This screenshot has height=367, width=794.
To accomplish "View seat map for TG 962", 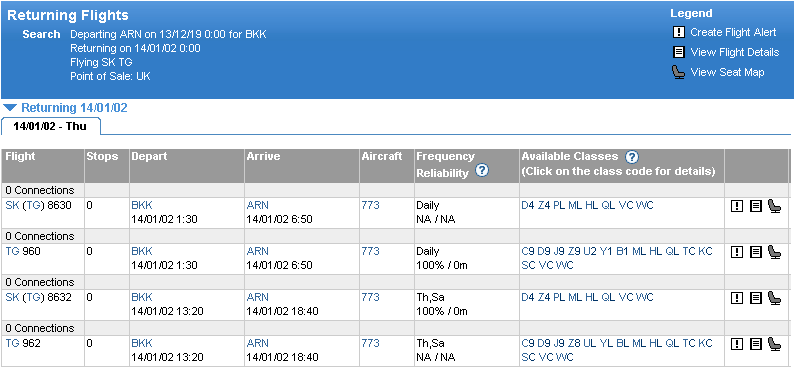I will pos(774,344).
